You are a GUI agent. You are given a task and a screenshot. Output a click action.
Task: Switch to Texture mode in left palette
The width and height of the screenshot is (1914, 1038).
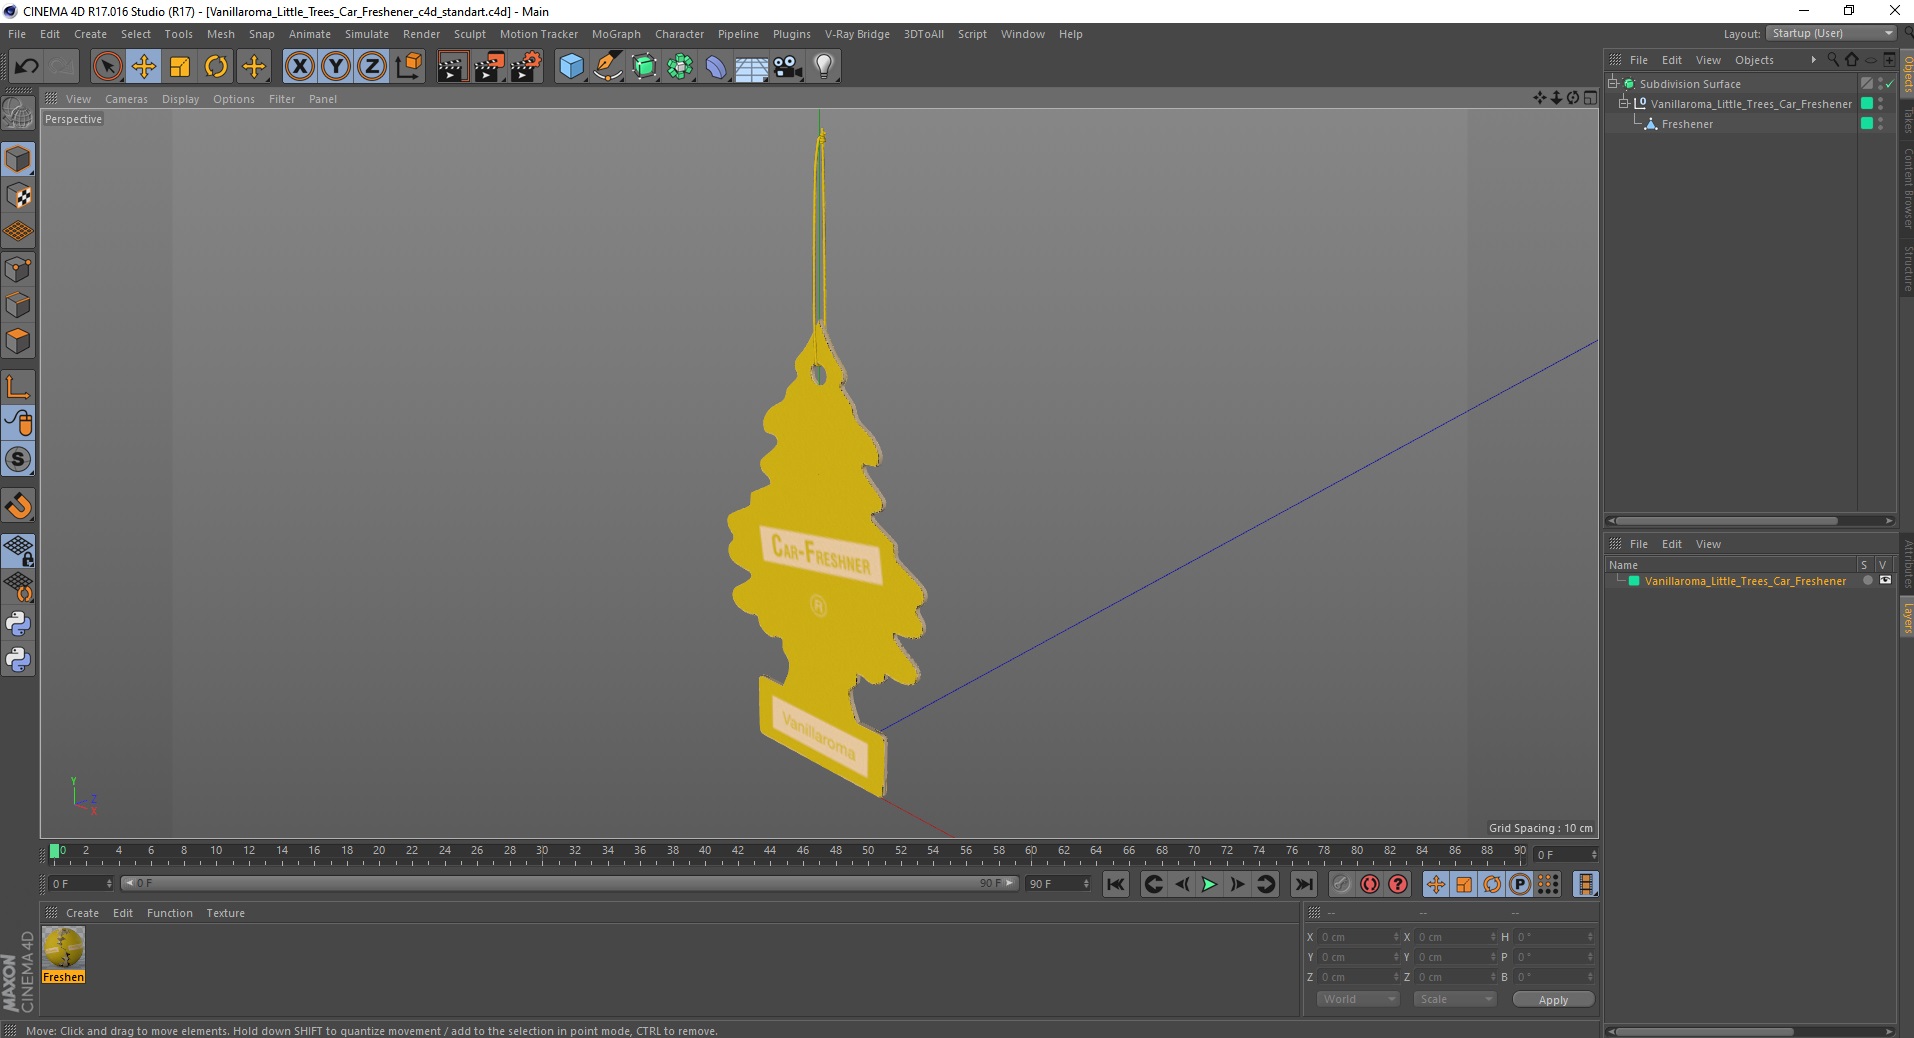tap(18, 196)
